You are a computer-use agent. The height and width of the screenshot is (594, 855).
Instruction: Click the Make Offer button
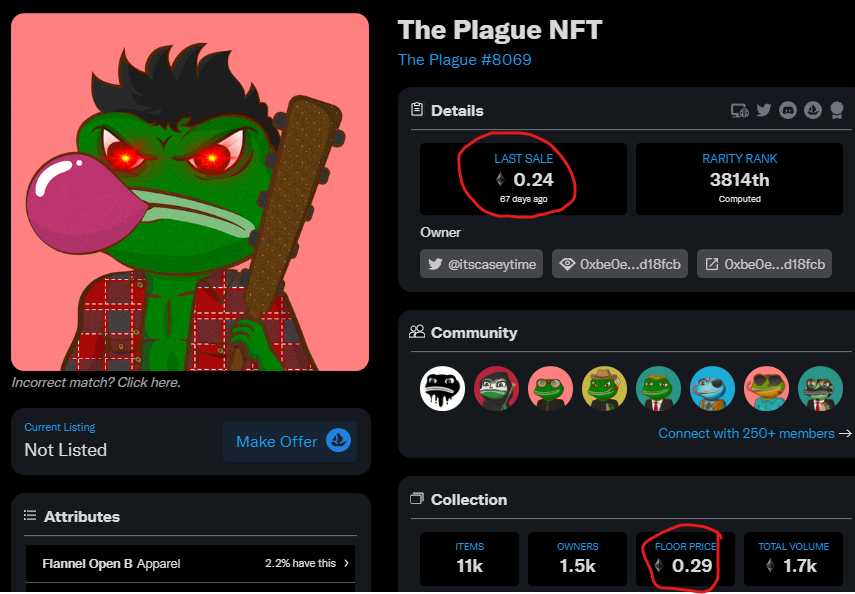coord(290,441)
